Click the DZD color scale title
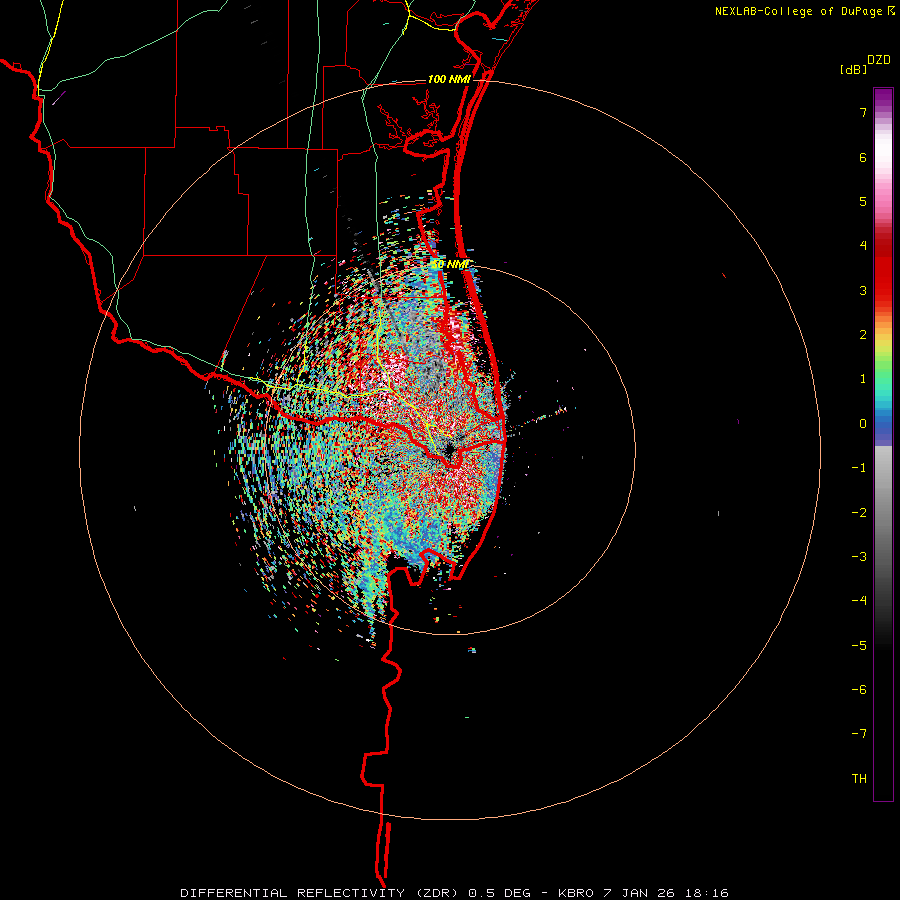 [879, 60]
